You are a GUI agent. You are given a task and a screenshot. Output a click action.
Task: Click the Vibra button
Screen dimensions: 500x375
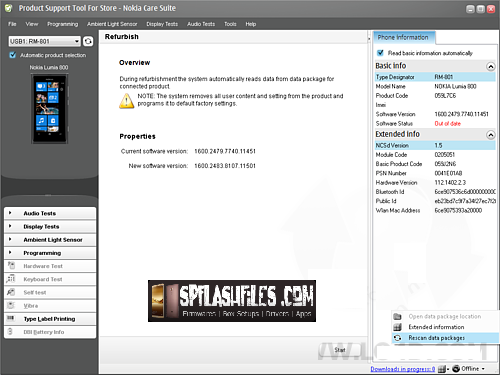[50, 306]
